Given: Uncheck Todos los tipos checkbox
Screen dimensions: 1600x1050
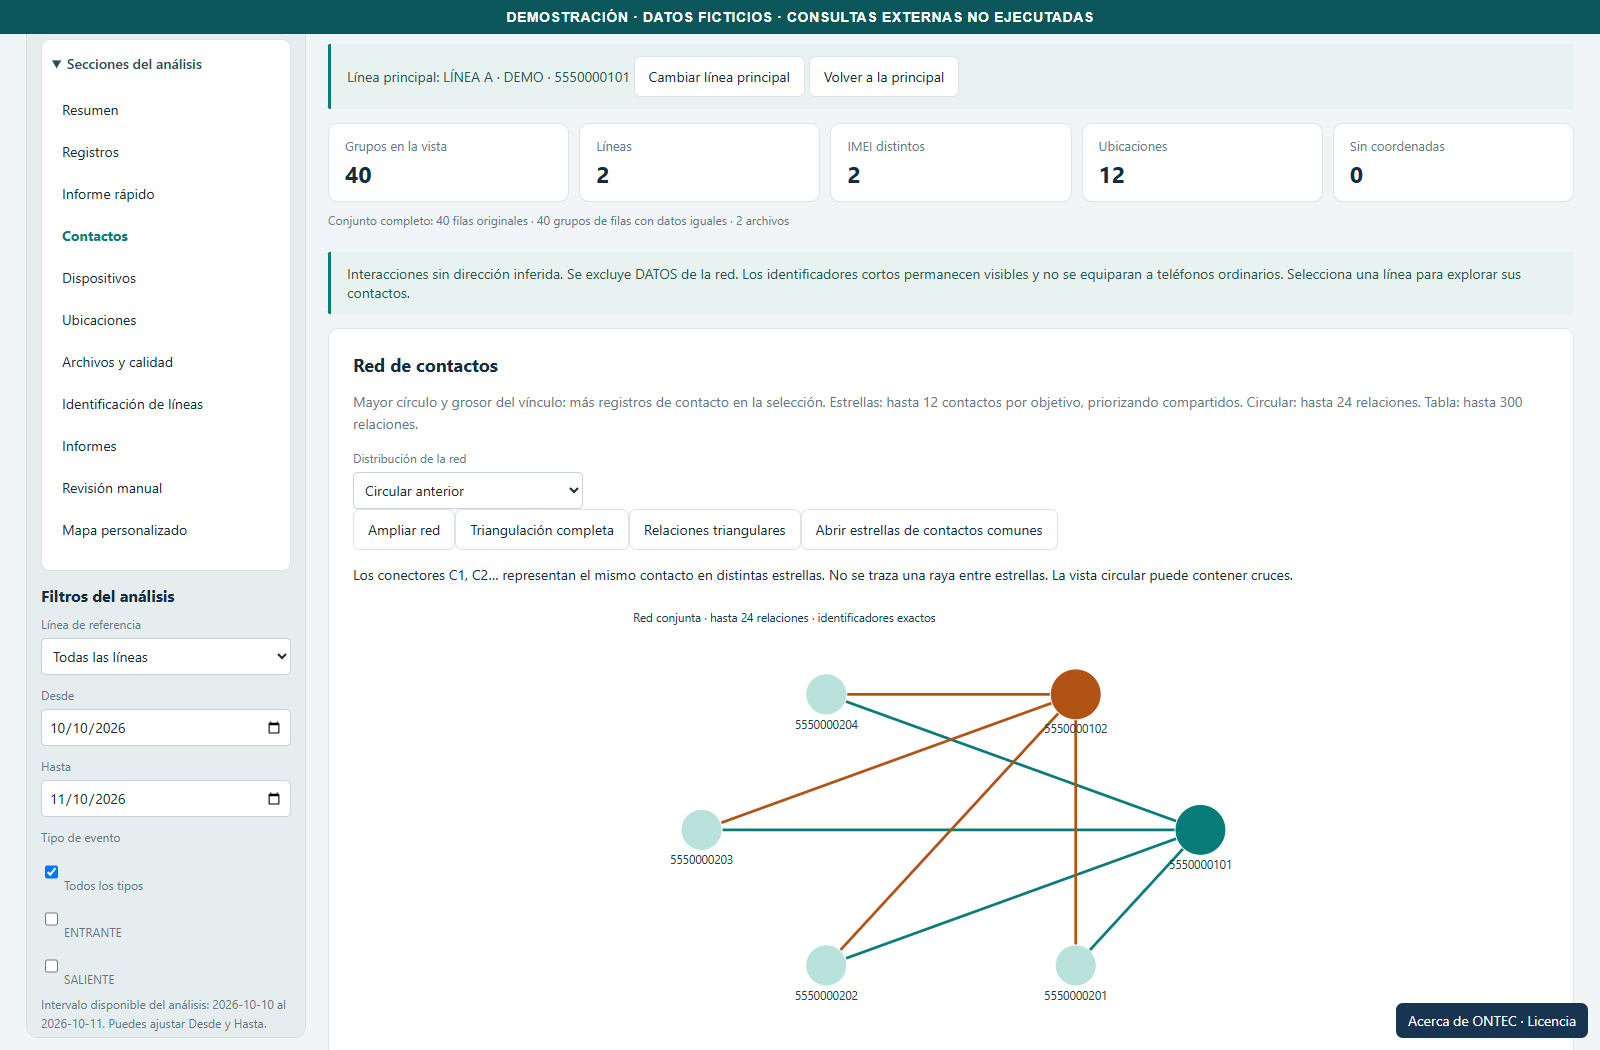Looking at the screenshot, I should 51,872.
